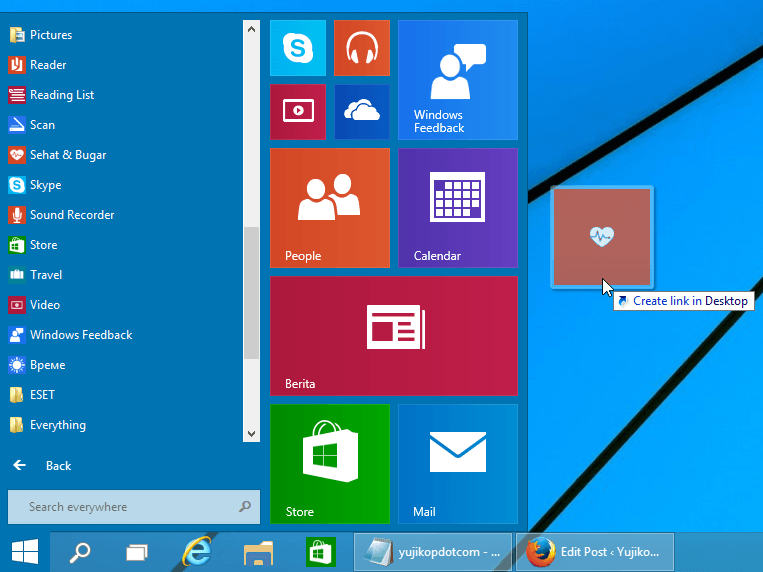Select the Reader text entry
The image size is (763, 572).
[48, 65]
